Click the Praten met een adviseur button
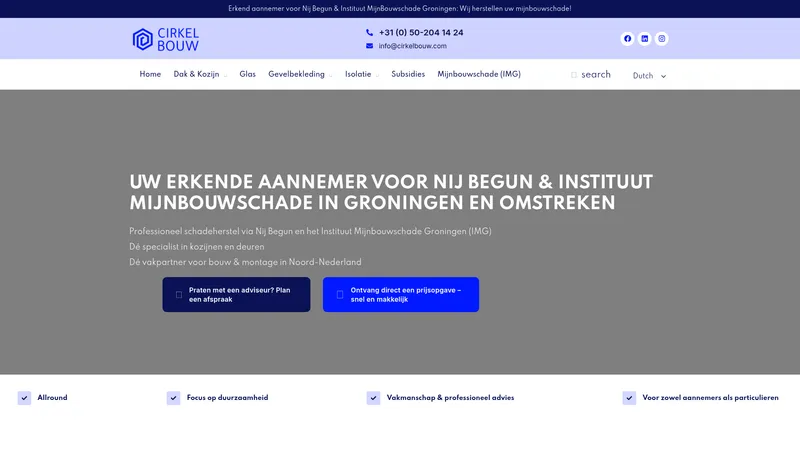Viewport: 800px width, 450px height. pyautogui.click(x=236, y=294)
